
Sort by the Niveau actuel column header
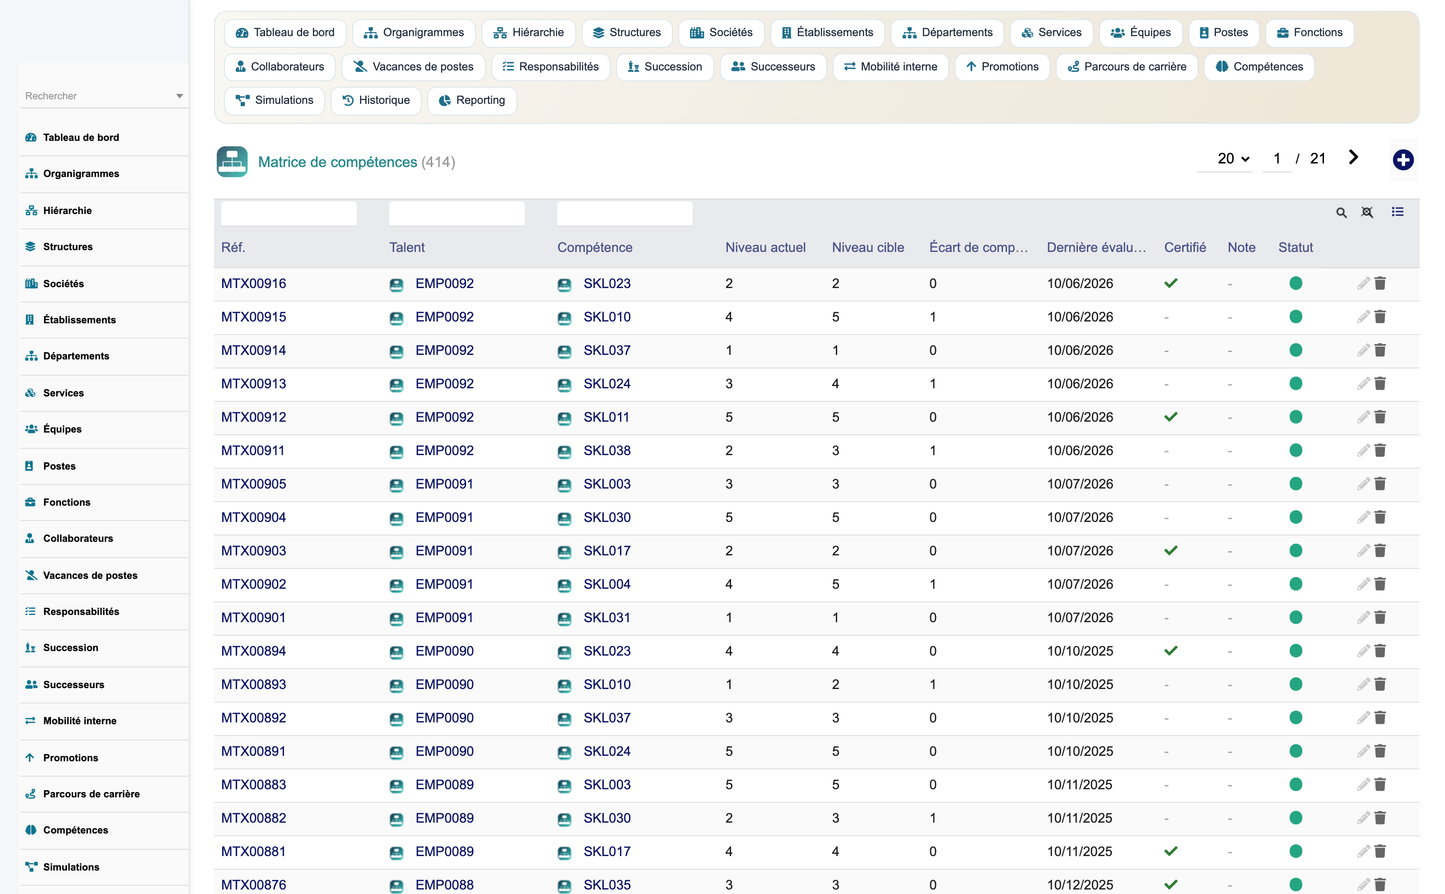point(765,248)
